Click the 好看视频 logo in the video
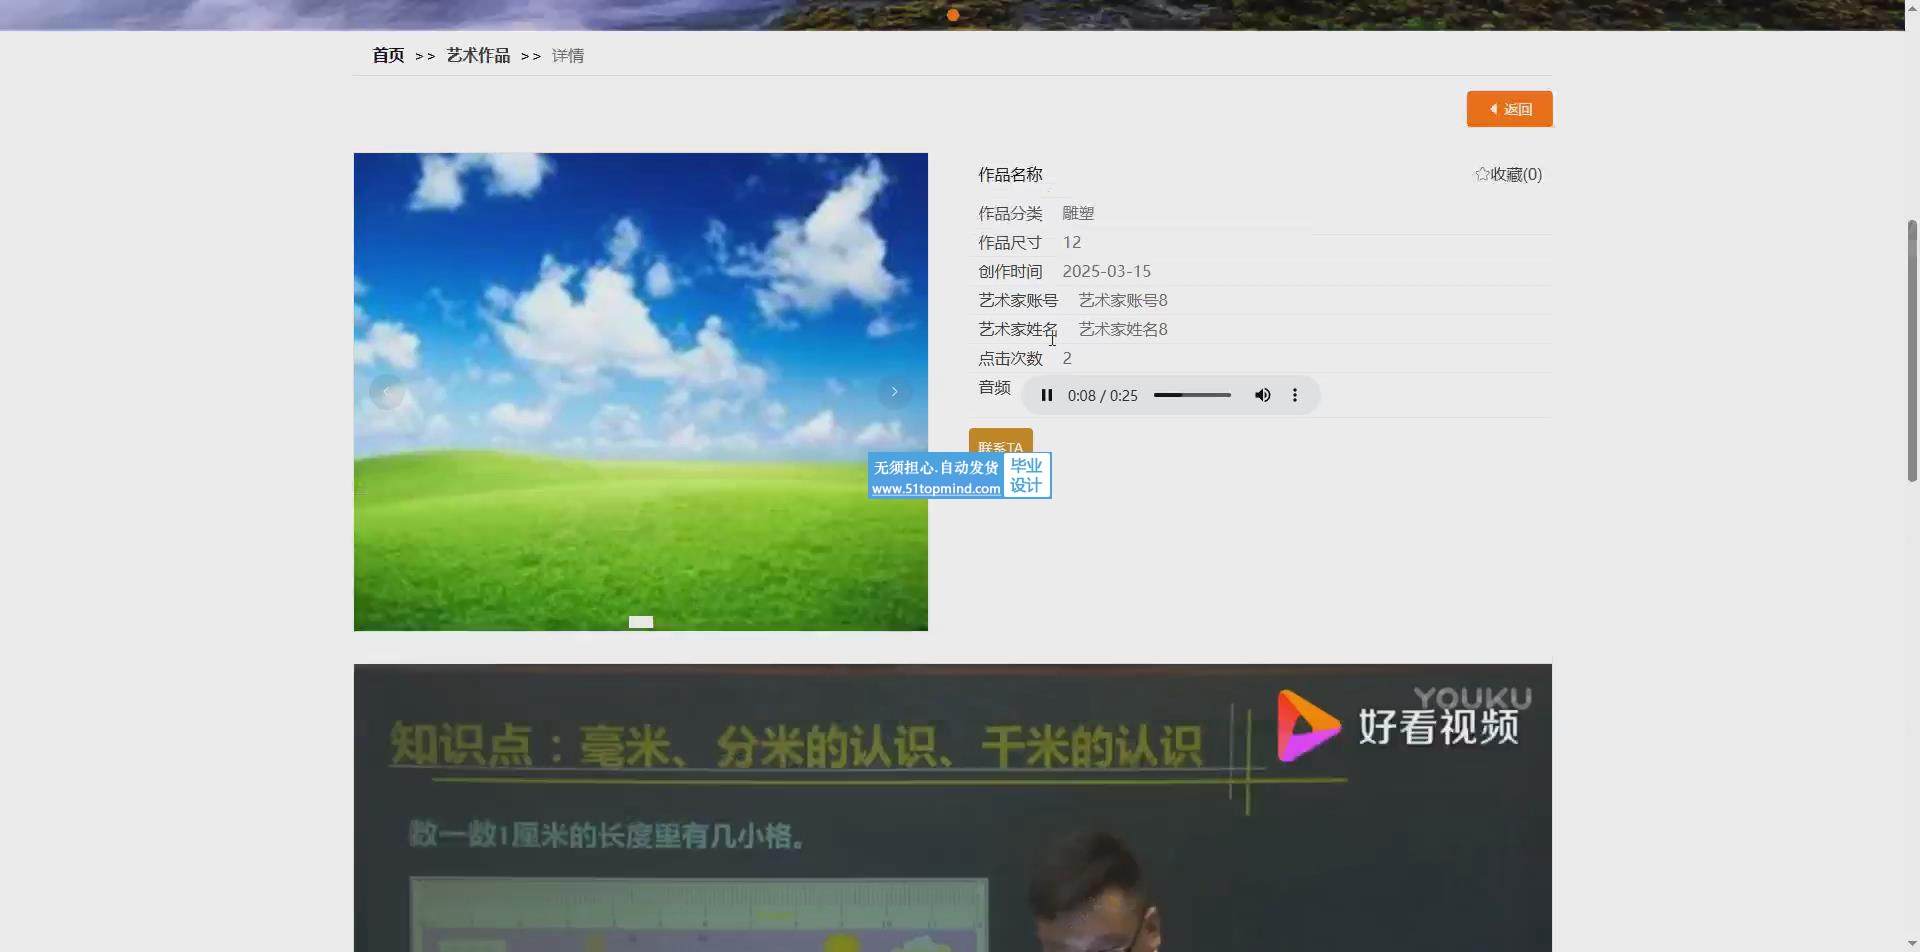Image resolution: width=1920 pixels, height=952 pixels. [1400, 725]
